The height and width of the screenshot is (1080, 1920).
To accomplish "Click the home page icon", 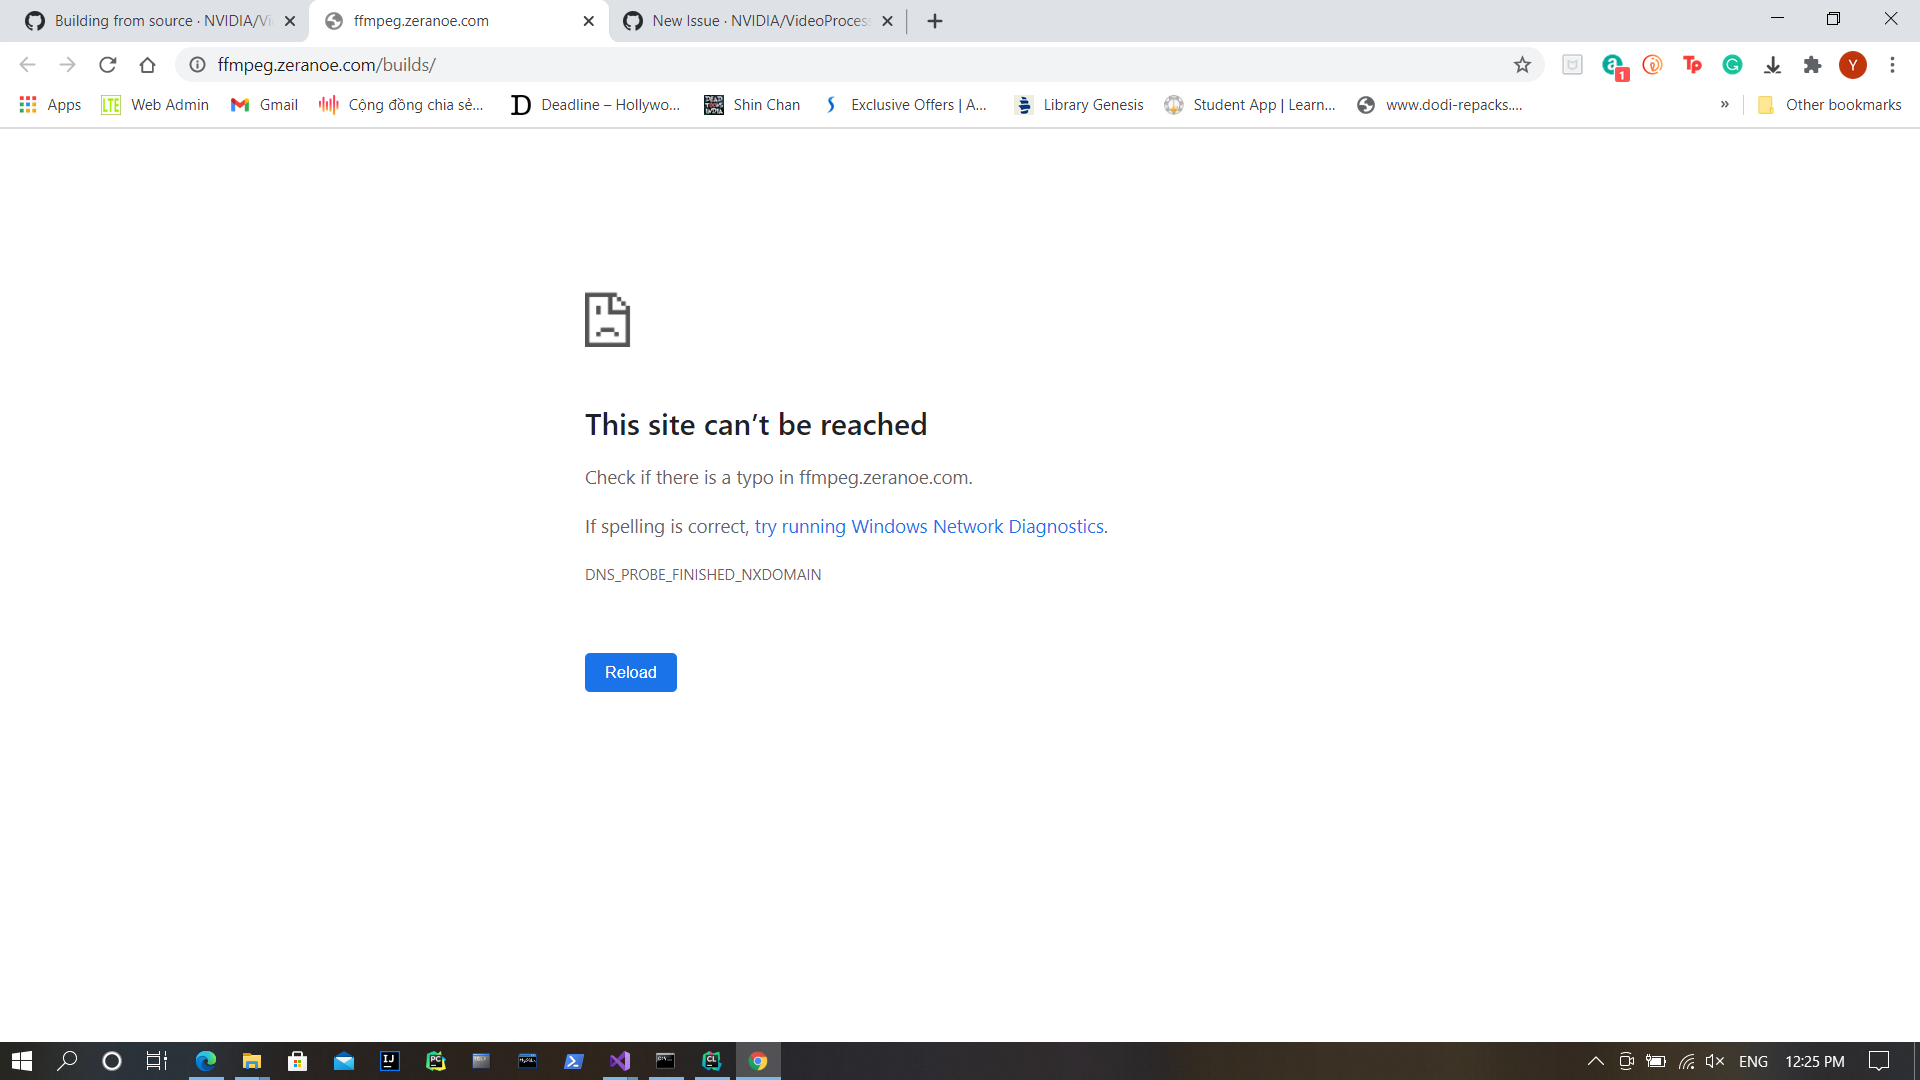I will click(147, 65).
